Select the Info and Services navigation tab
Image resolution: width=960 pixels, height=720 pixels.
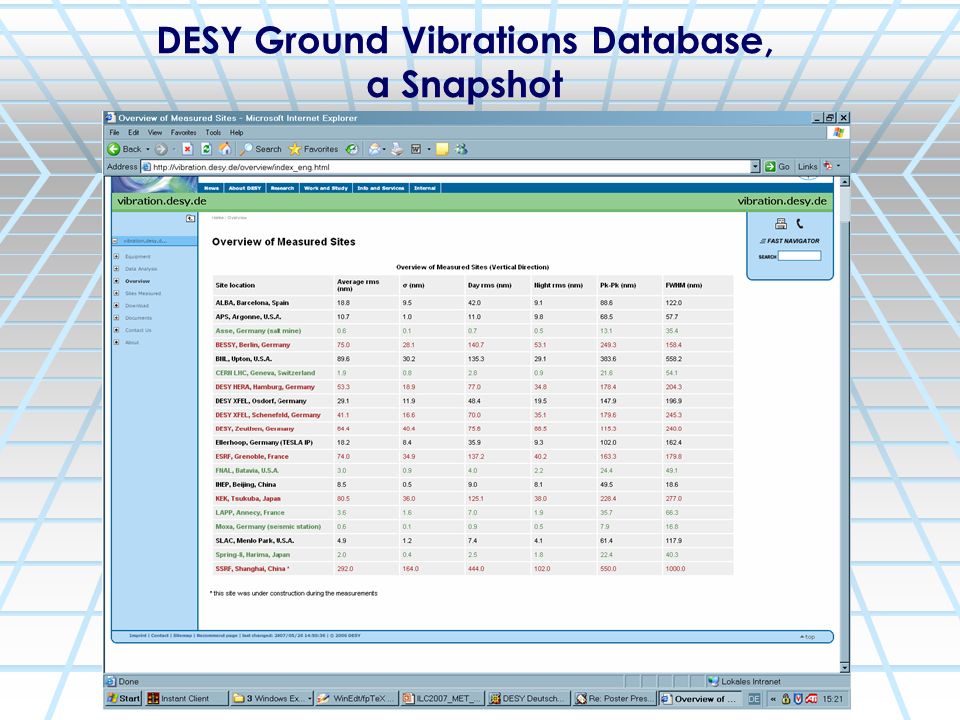click(381, 188)
